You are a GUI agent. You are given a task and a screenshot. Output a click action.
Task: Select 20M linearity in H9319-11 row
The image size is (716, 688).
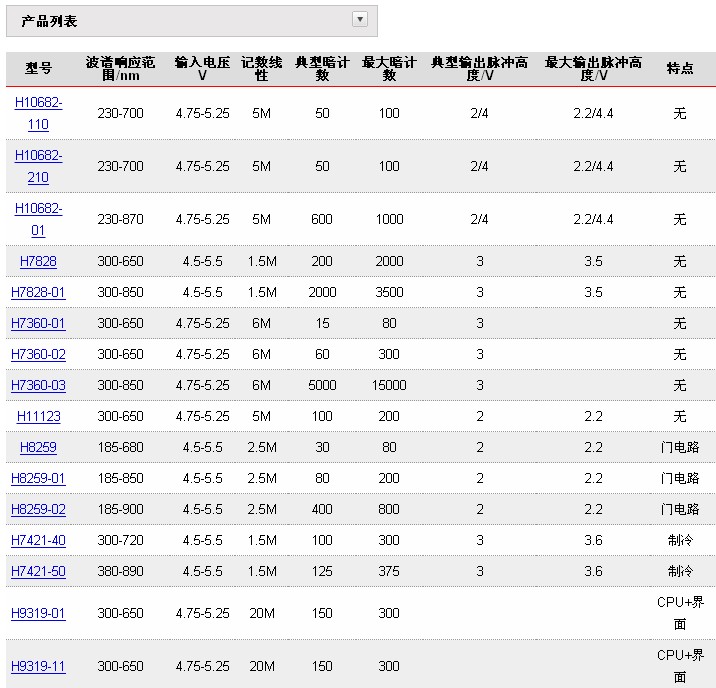click(x=262, y=666)
